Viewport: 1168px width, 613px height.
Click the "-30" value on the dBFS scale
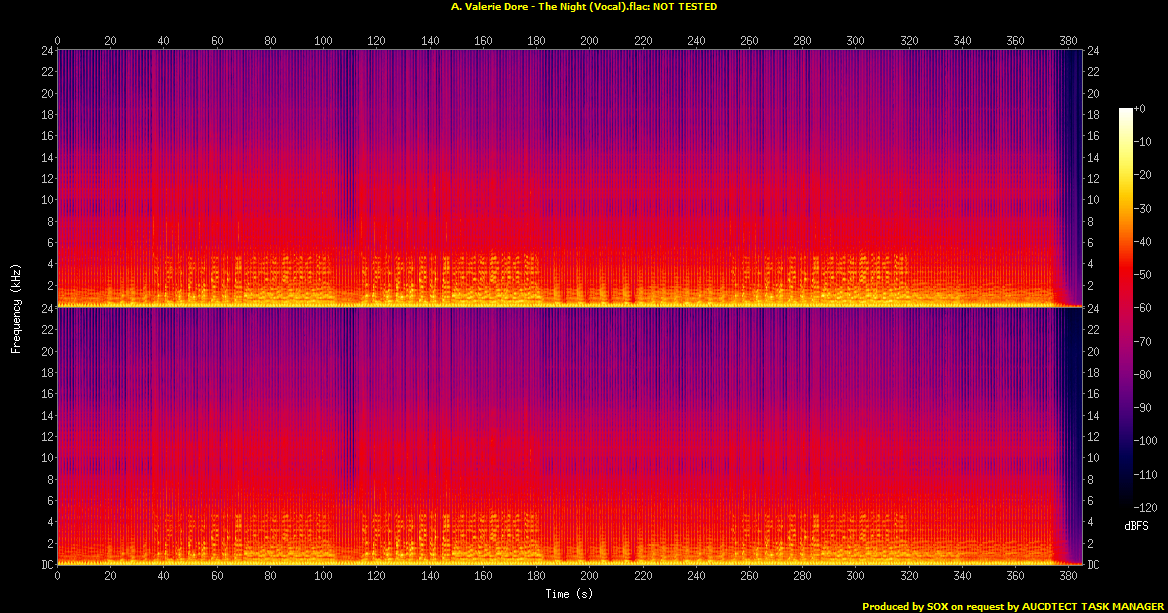pyautogui.click(x=1143, y=209)
